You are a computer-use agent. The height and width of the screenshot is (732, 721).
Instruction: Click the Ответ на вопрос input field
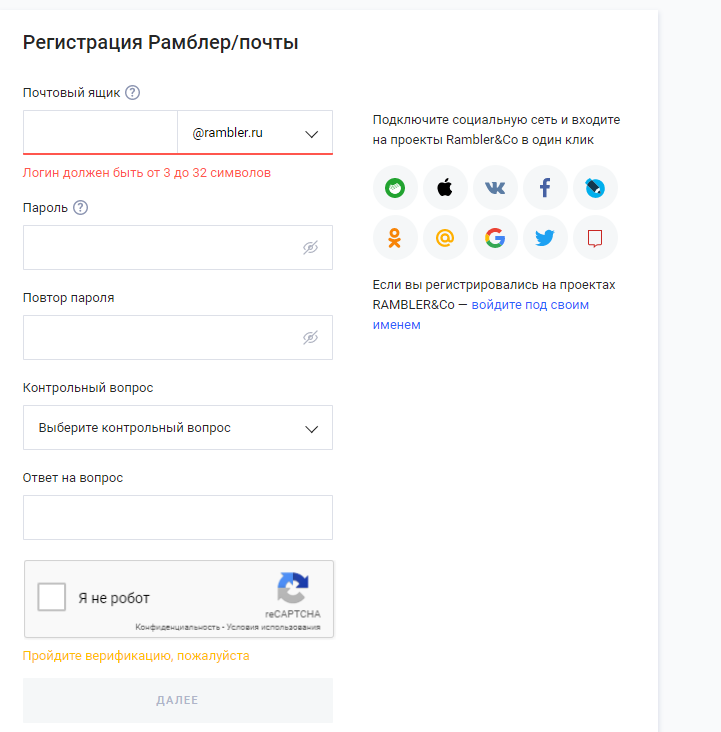[178, 517]
